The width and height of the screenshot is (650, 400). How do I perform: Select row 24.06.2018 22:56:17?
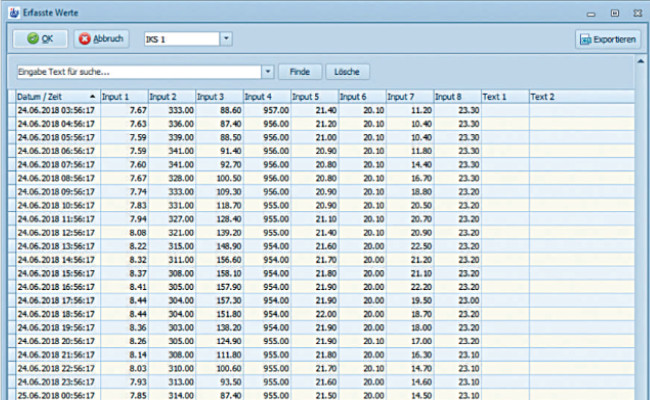pos(321,368)
